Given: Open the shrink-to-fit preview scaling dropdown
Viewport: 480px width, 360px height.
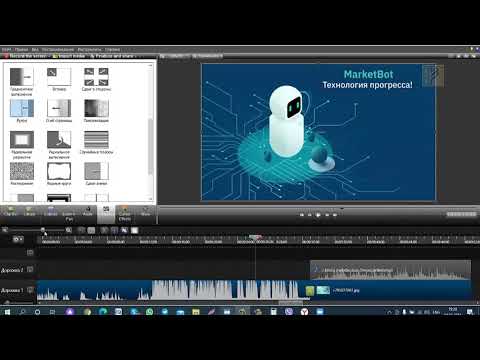Looking at the screenshot, I should point(207,56).
